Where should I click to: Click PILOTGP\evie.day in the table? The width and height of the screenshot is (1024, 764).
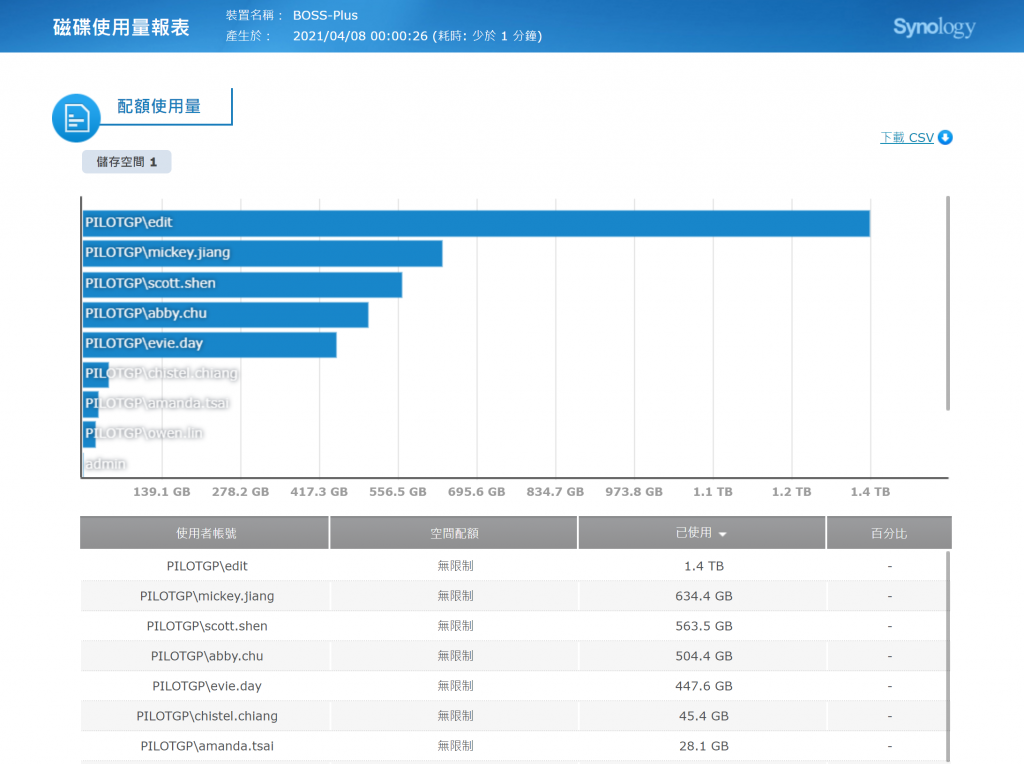point(207,686)
